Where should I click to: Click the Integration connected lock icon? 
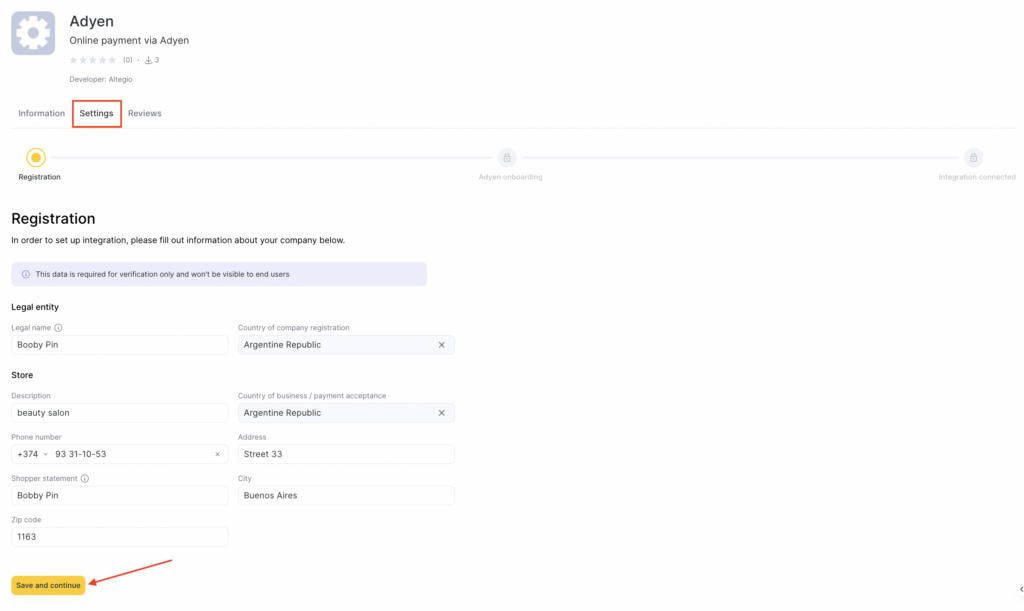click(x=973, y=158)
